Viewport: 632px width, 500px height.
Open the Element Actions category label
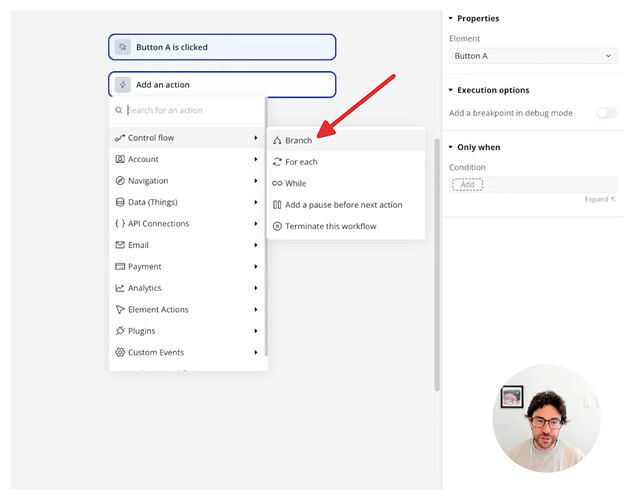158,309
